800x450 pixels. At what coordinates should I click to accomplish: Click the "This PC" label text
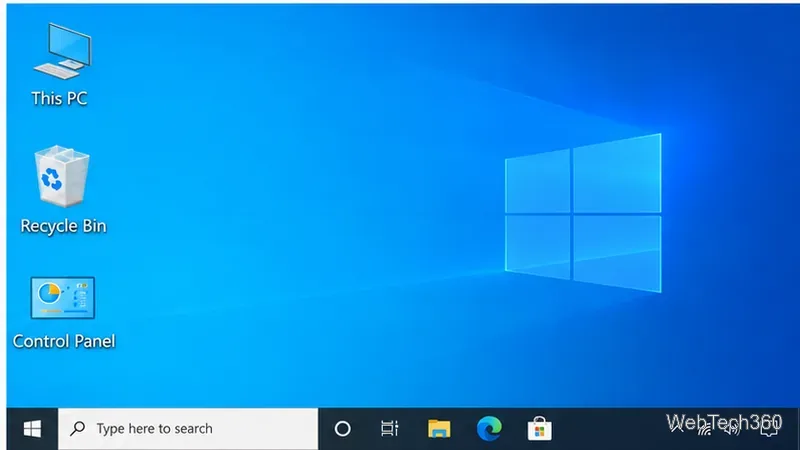[59, 98]
